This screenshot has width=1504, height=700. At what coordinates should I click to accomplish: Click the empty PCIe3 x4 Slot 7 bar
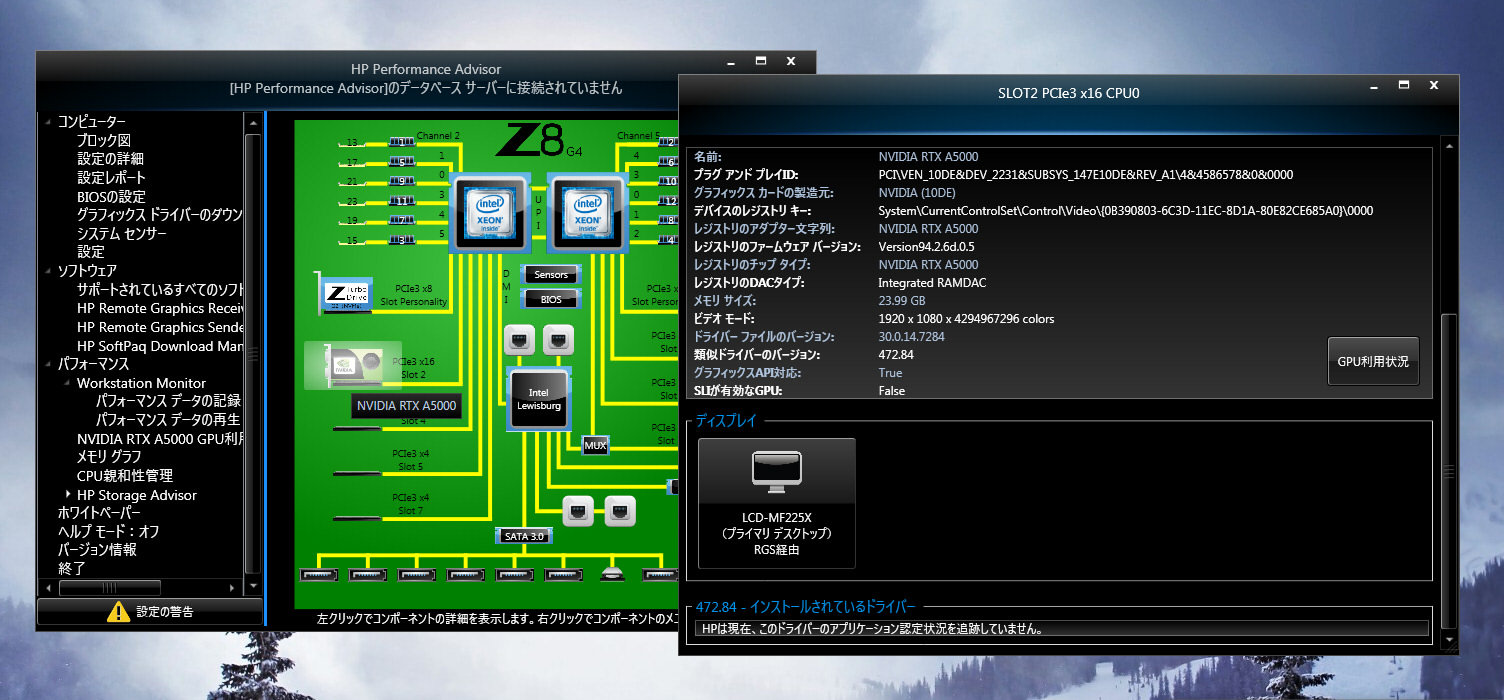[359, 520]
